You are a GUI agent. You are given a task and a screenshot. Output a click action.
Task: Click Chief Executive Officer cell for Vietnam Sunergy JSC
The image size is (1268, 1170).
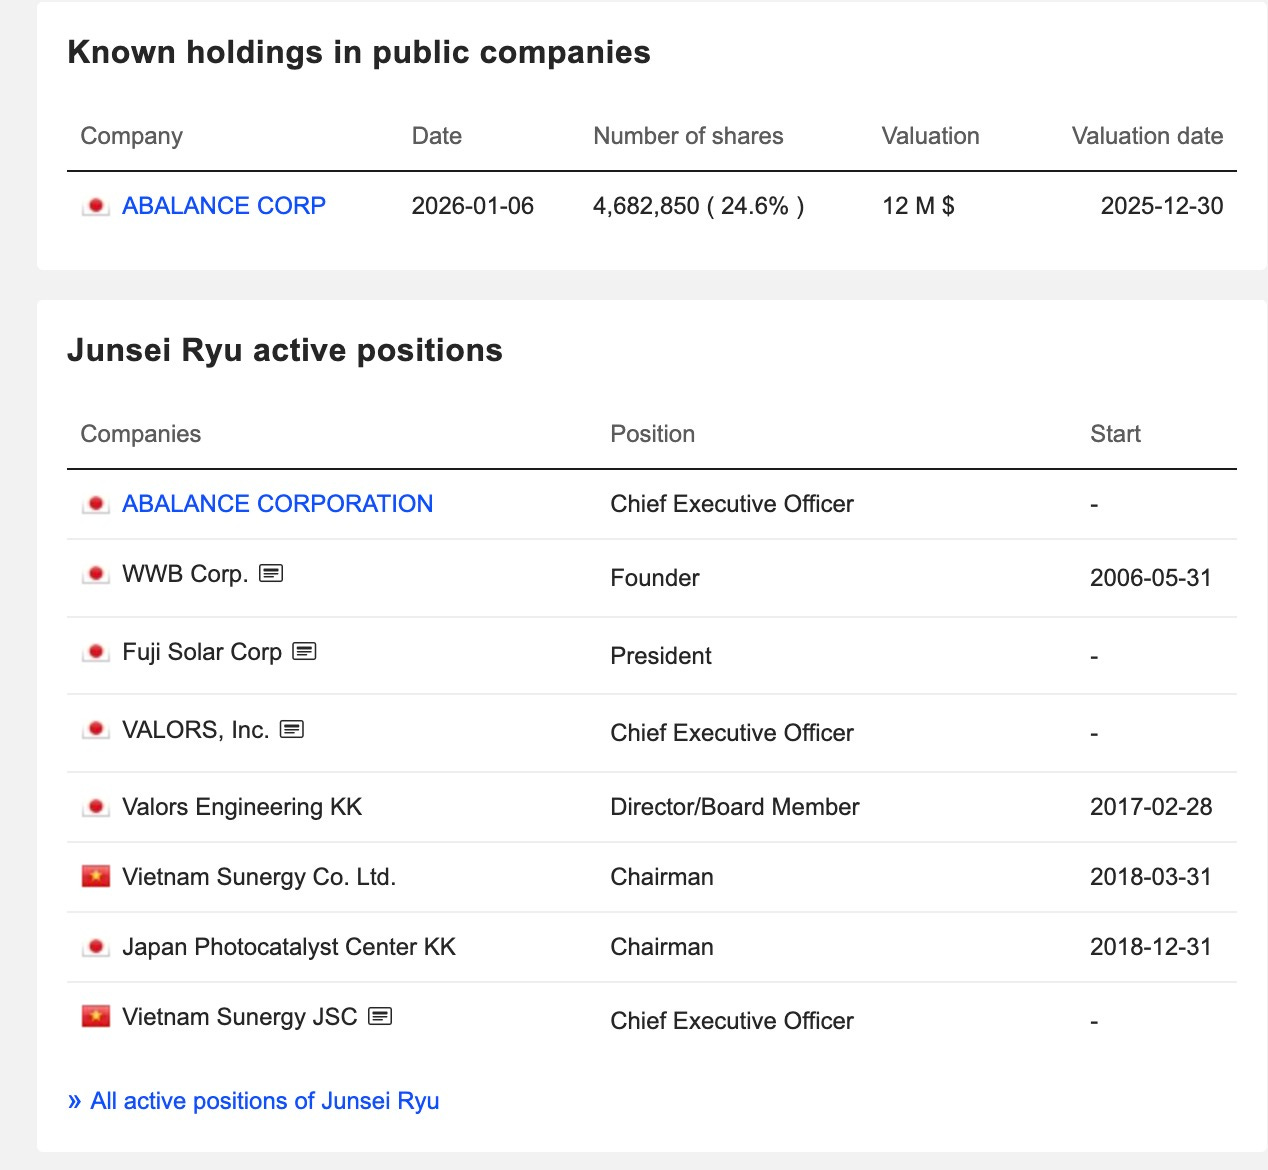(732, 1021)
